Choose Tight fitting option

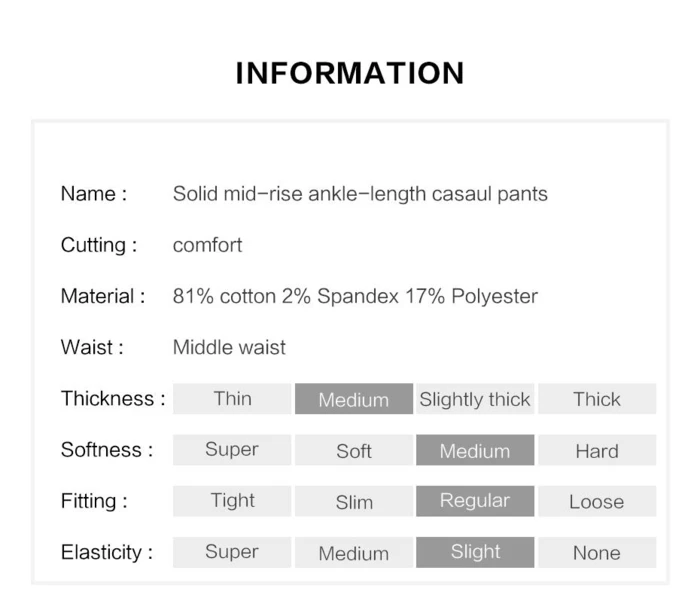[x=232, y=501]
